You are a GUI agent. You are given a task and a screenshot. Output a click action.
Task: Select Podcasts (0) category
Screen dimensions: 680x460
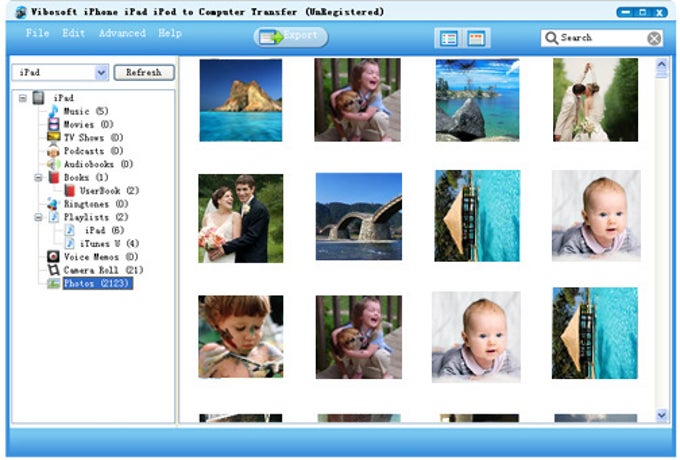93,151
